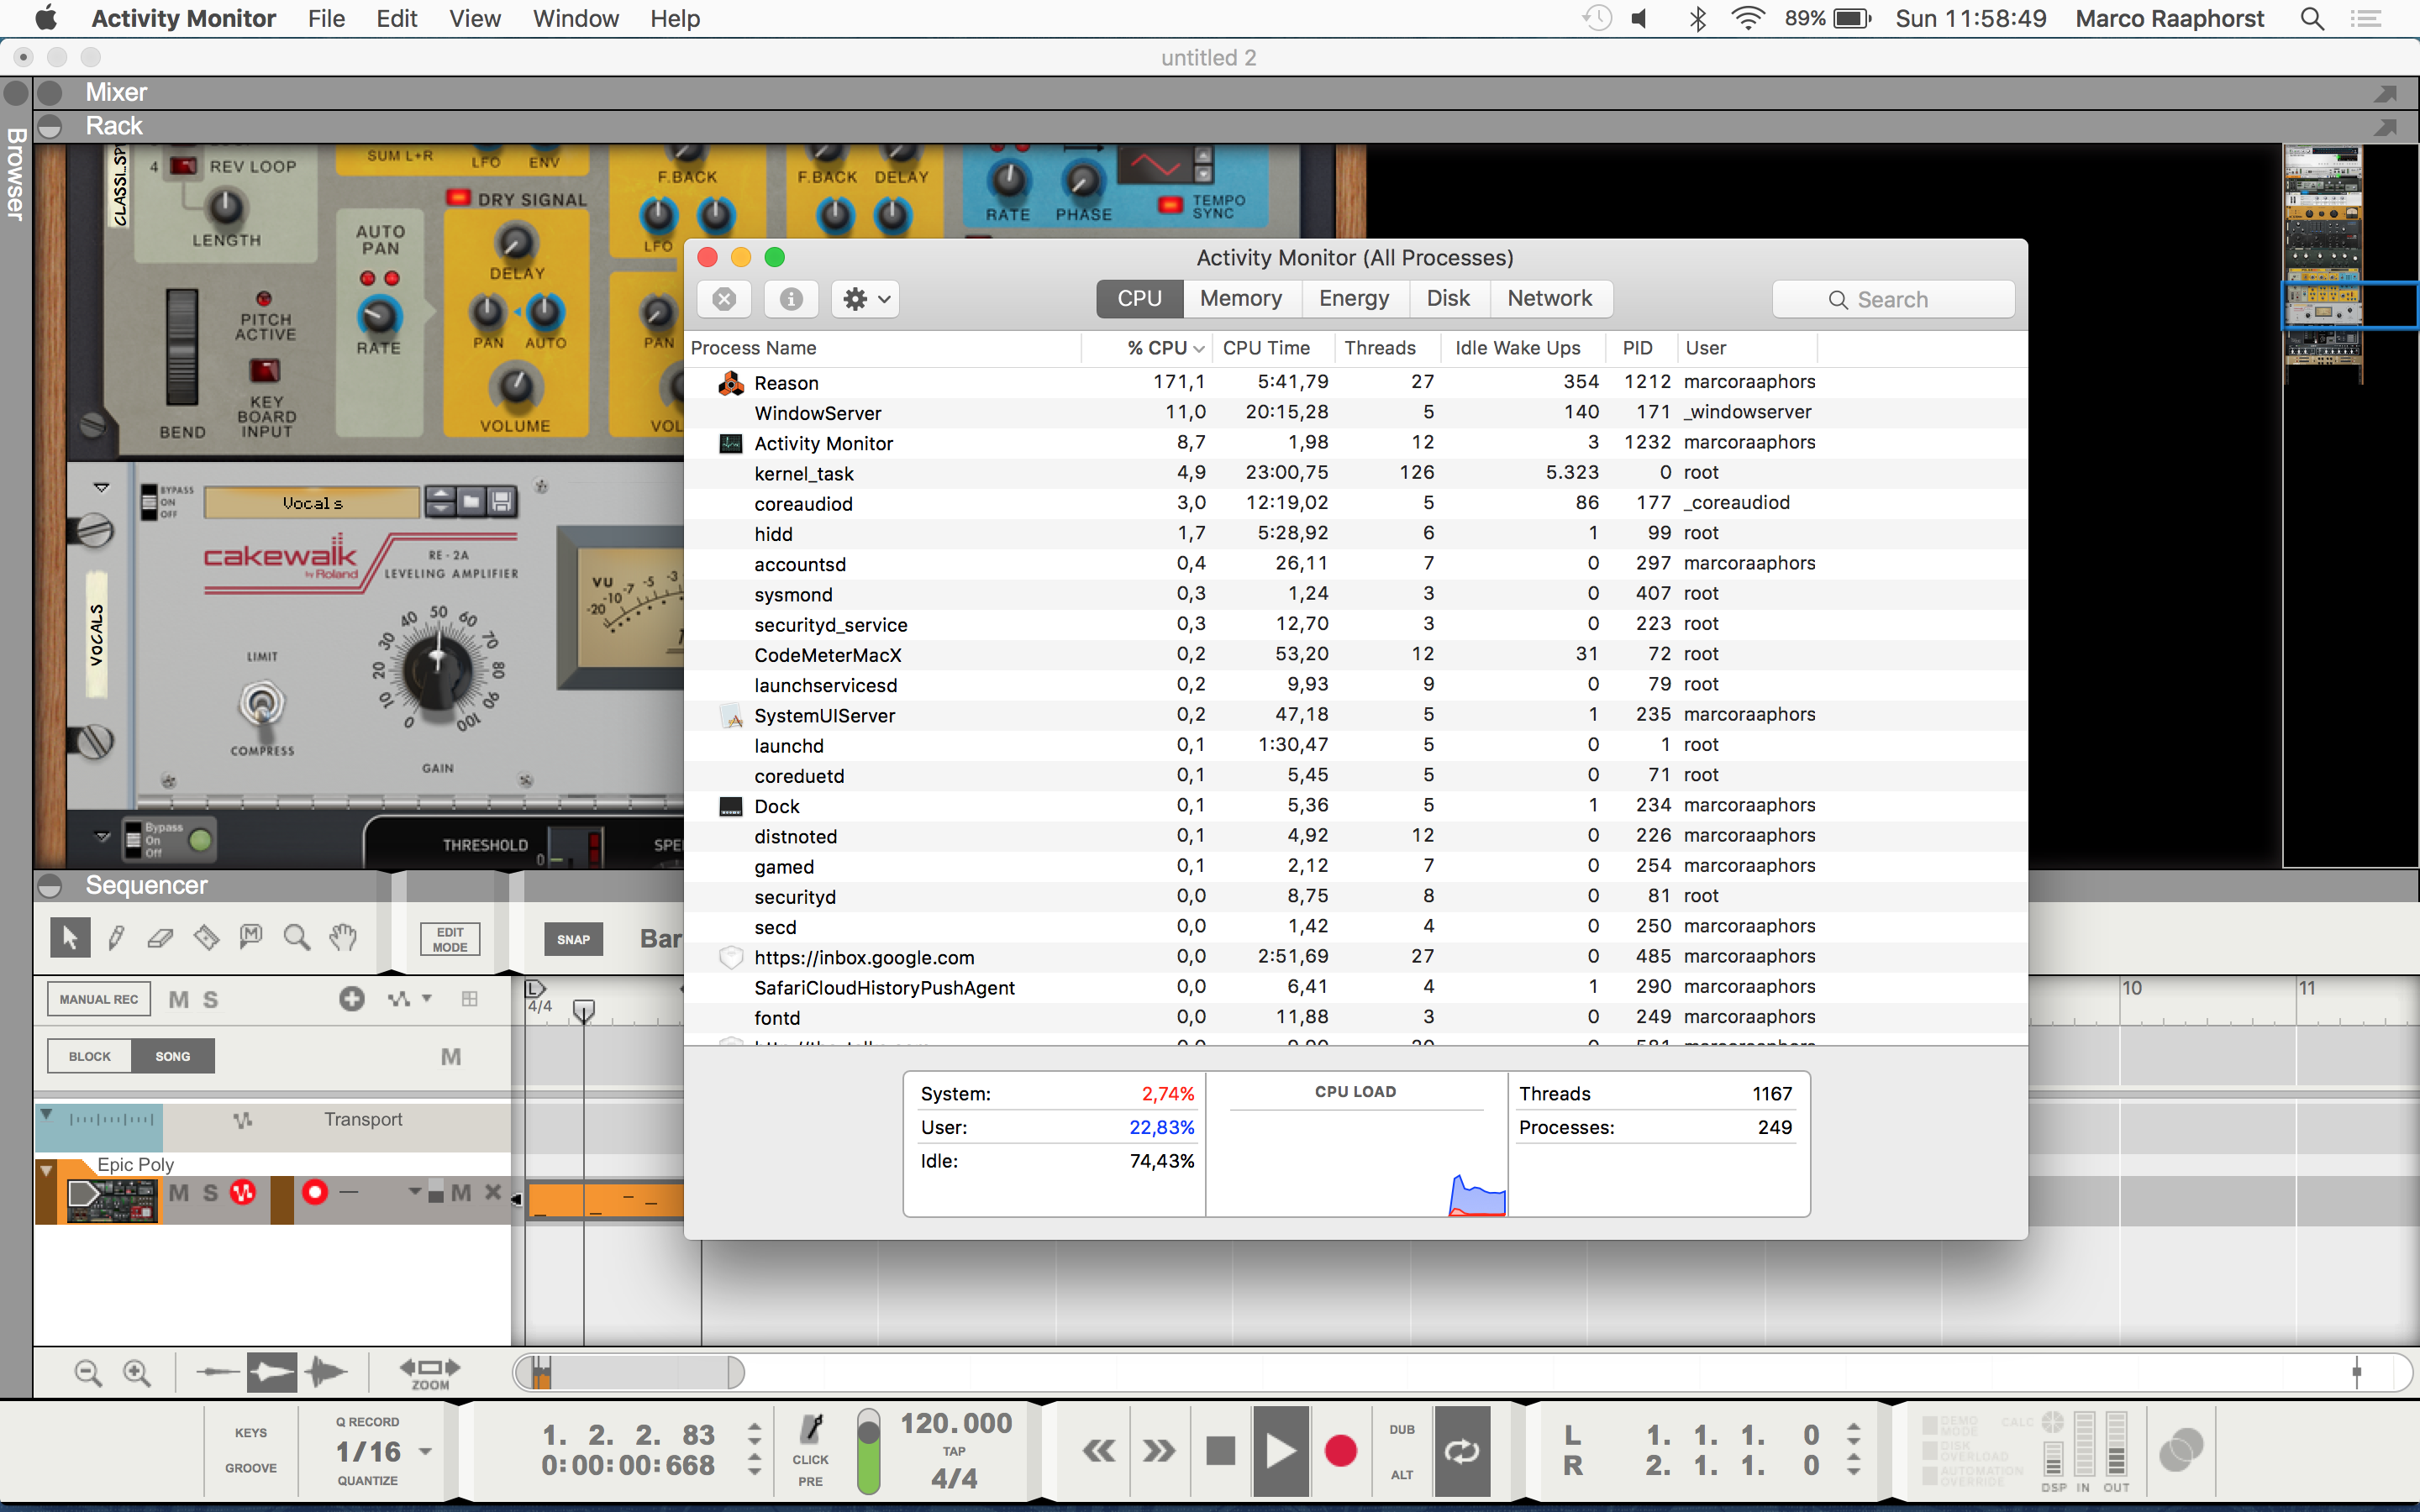Toggle MANUAL REC button
Viewport: 2420px width, 1512px height.
pos(99,999)
